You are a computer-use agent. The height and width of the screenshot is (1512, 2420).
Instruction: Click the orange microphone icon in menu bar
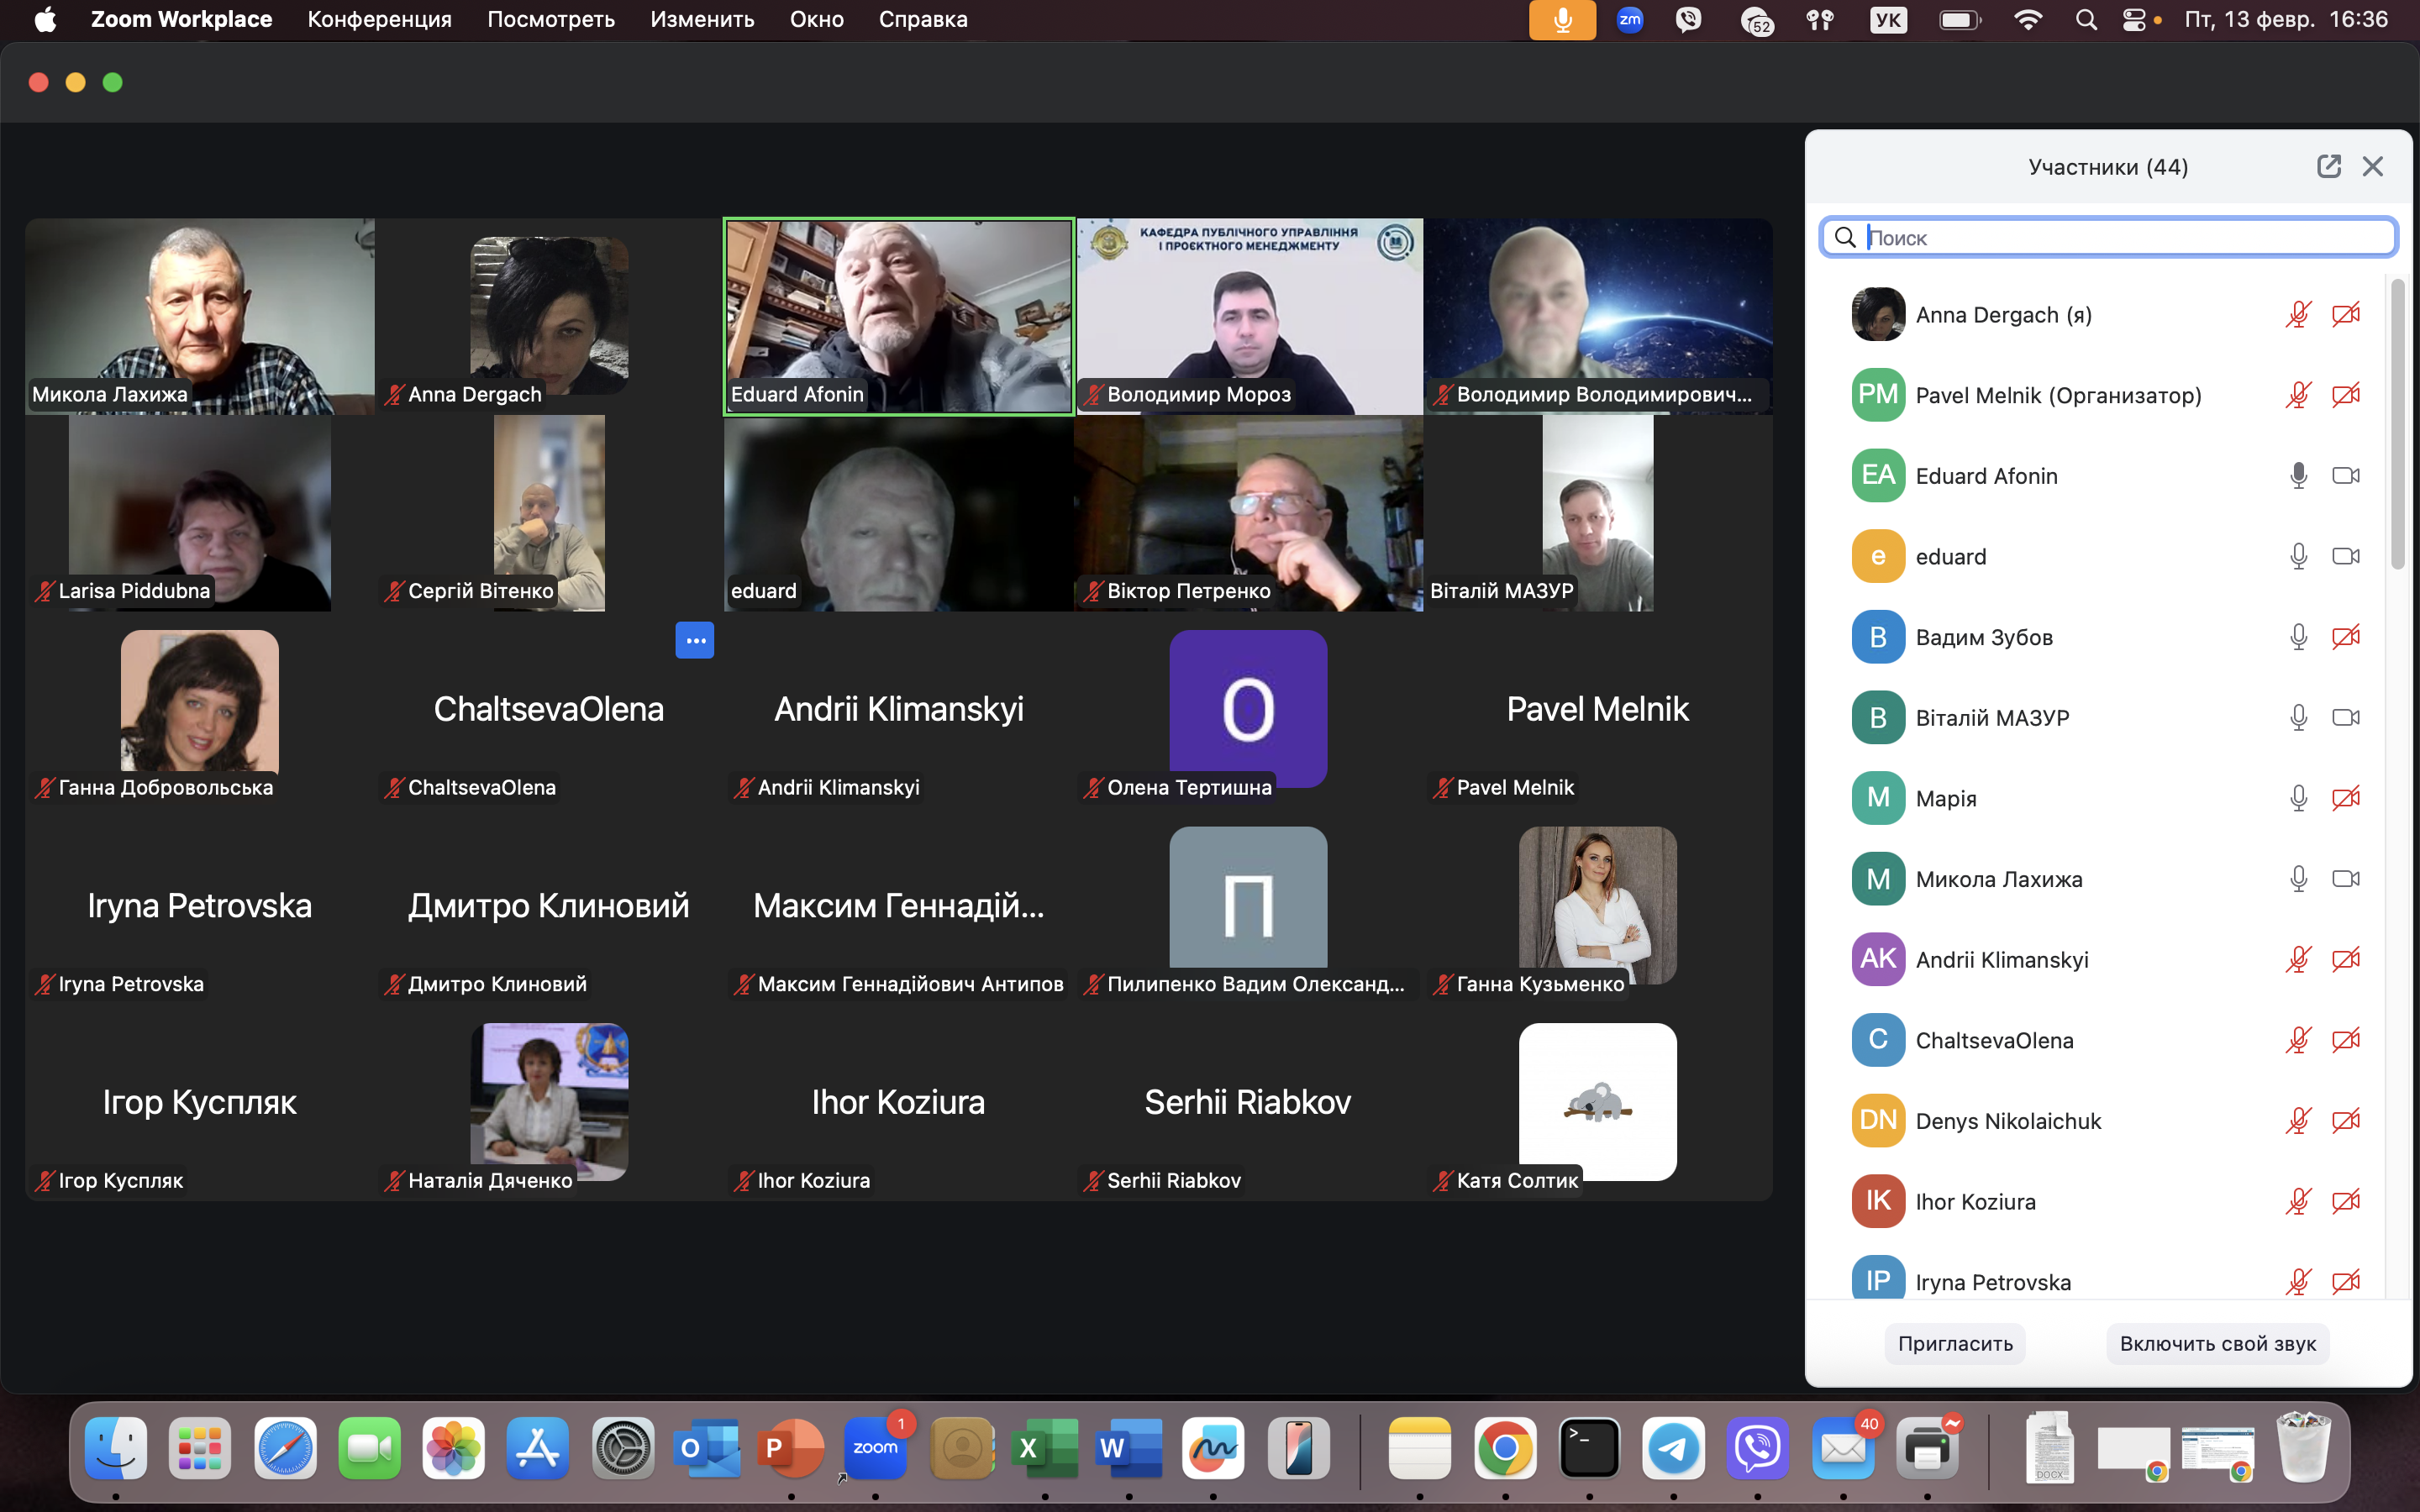point(1562,20)
